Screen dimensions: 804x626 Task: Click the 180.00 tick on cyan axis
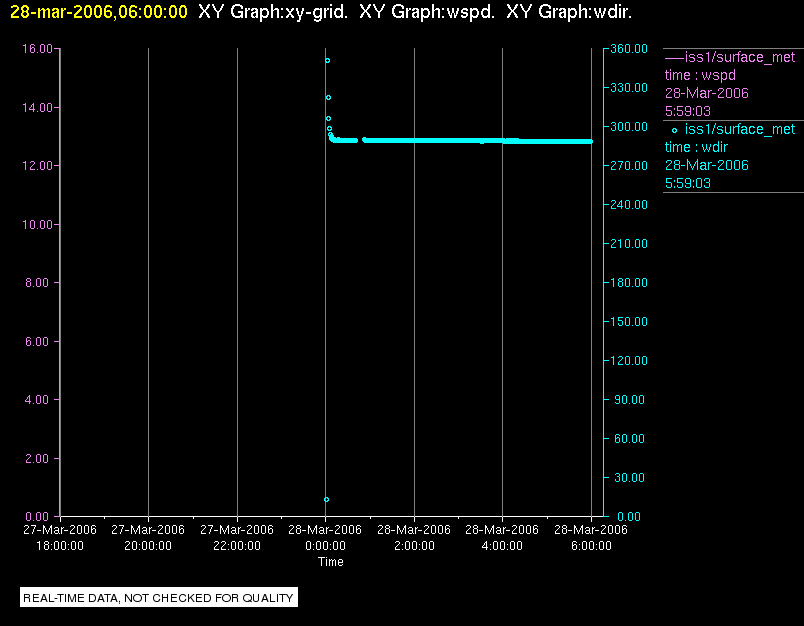(629, 282)
